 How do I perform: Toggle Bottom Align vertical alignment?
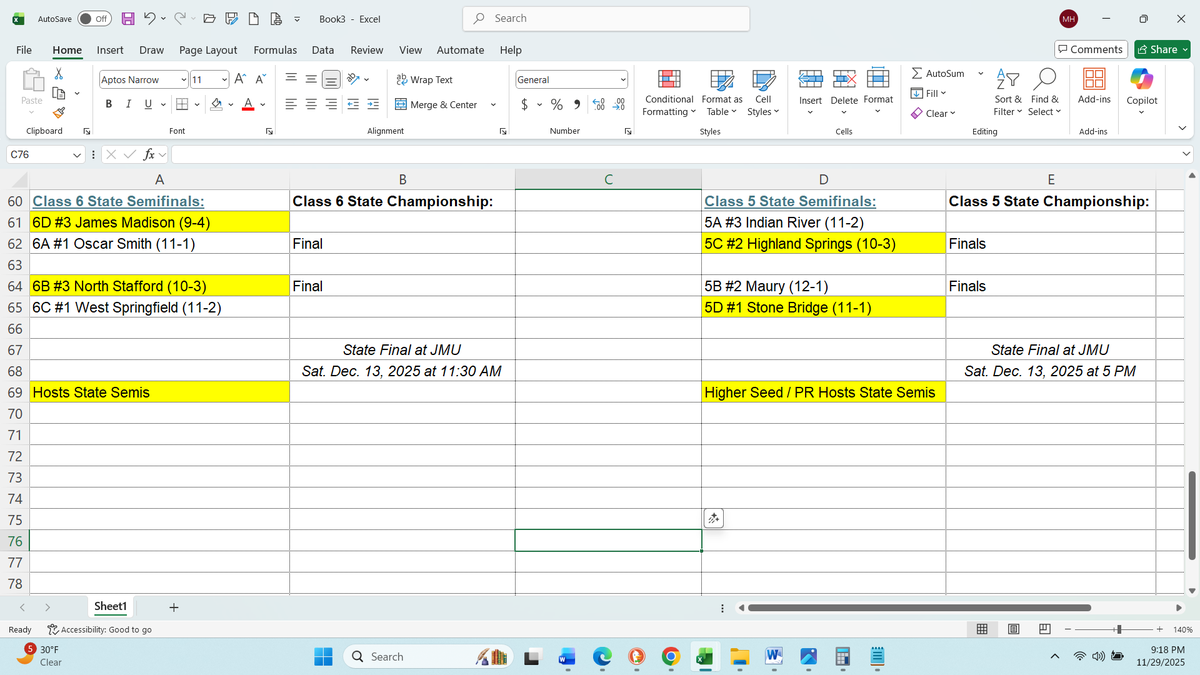point(333,79)
